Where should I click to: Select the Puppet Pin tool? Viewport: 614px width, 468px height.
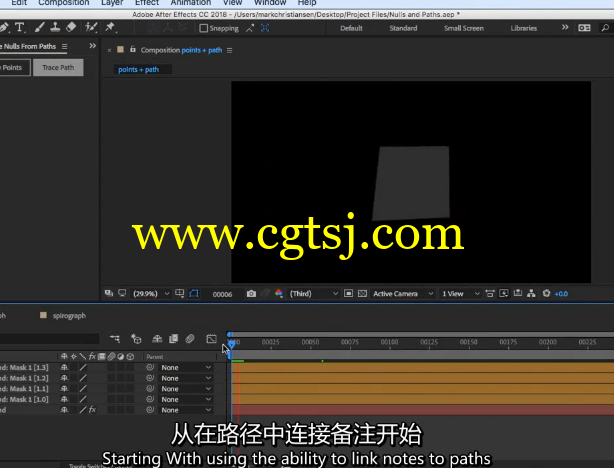click(110, 27)
